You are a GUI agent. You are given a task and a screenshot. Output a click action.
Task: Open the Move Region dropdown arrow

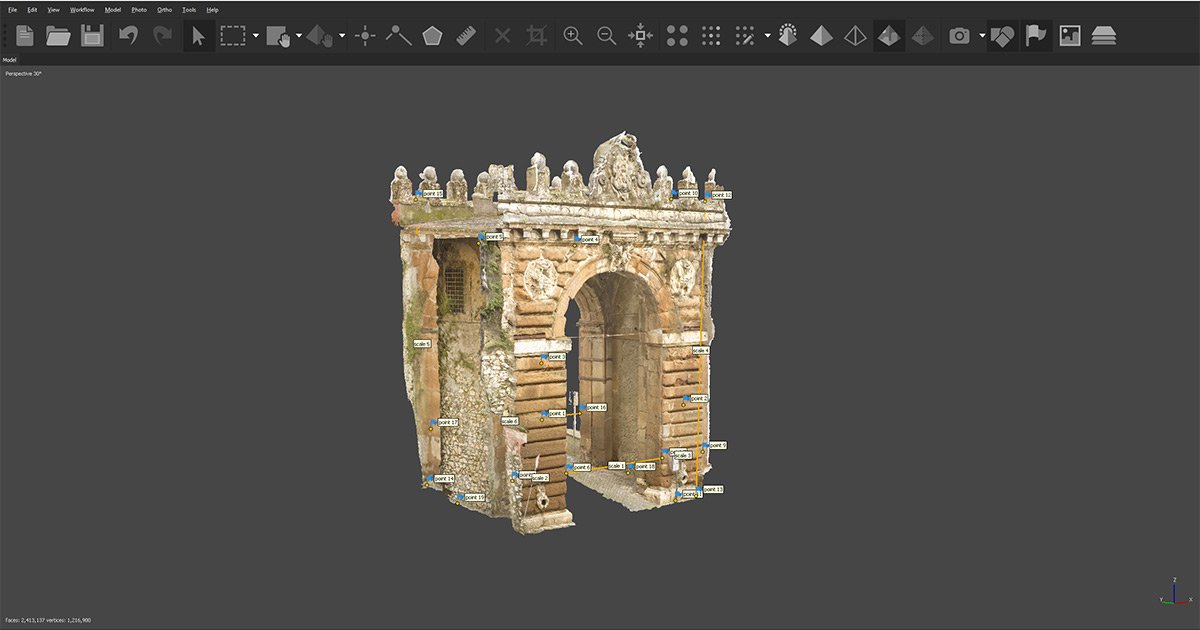tap(299, 36)
